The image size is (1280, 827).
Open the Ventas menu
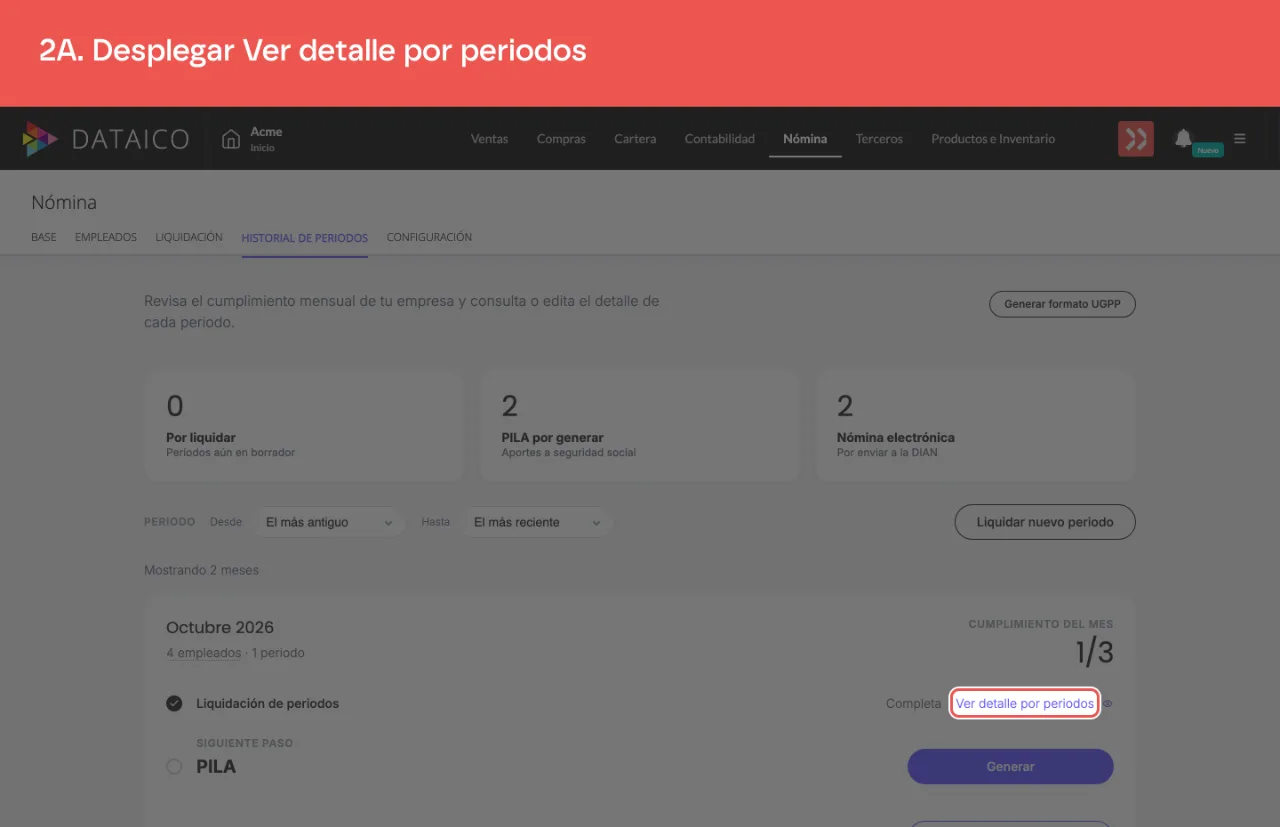(x=490, y=139)
